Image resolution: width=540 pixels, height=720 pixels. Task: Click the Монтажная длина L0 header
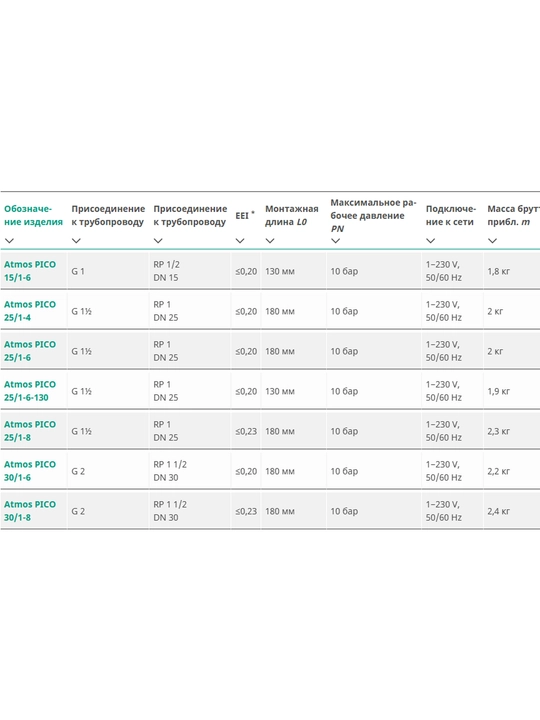pyautogui.click(x=292, y=215)
